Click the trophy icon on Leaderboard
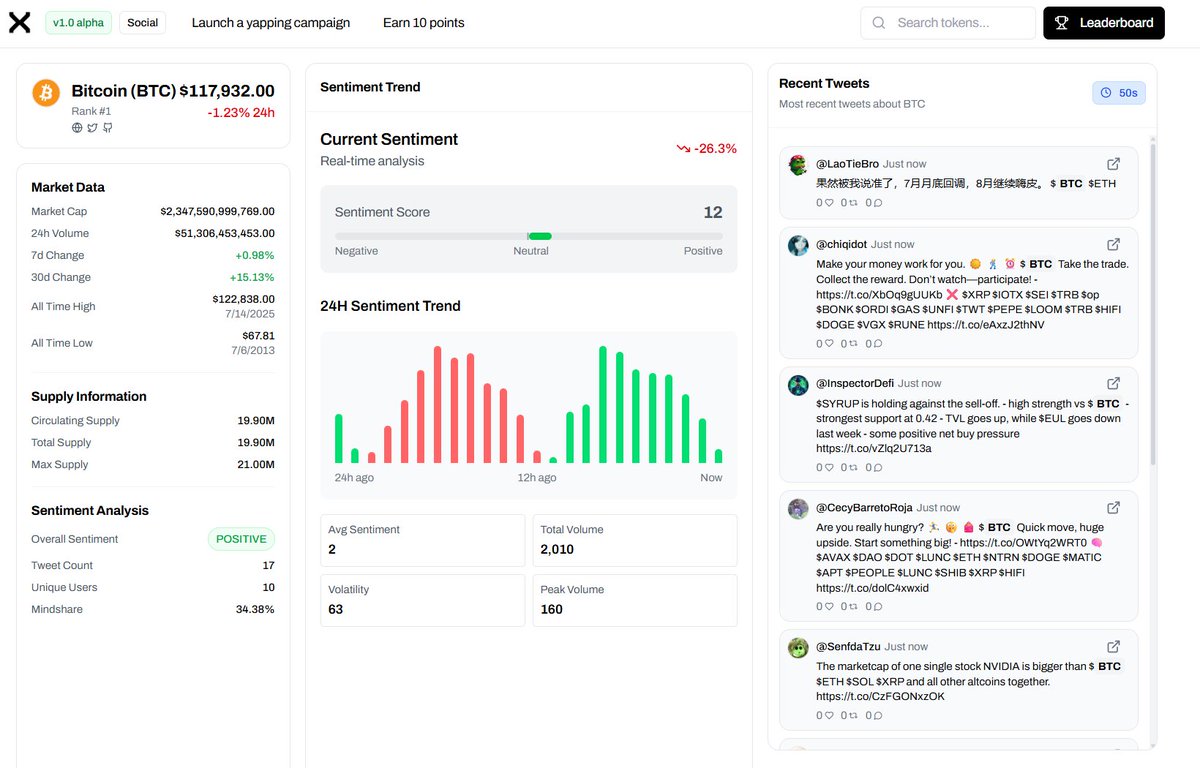This screenshot has width=1200, height=768. 1062,23
